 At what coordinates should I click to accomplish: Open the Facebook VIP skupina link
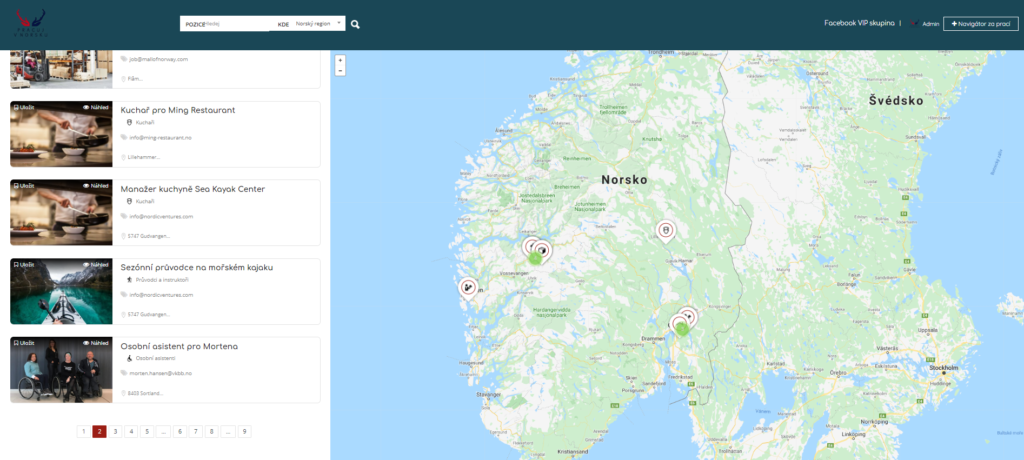859,23
